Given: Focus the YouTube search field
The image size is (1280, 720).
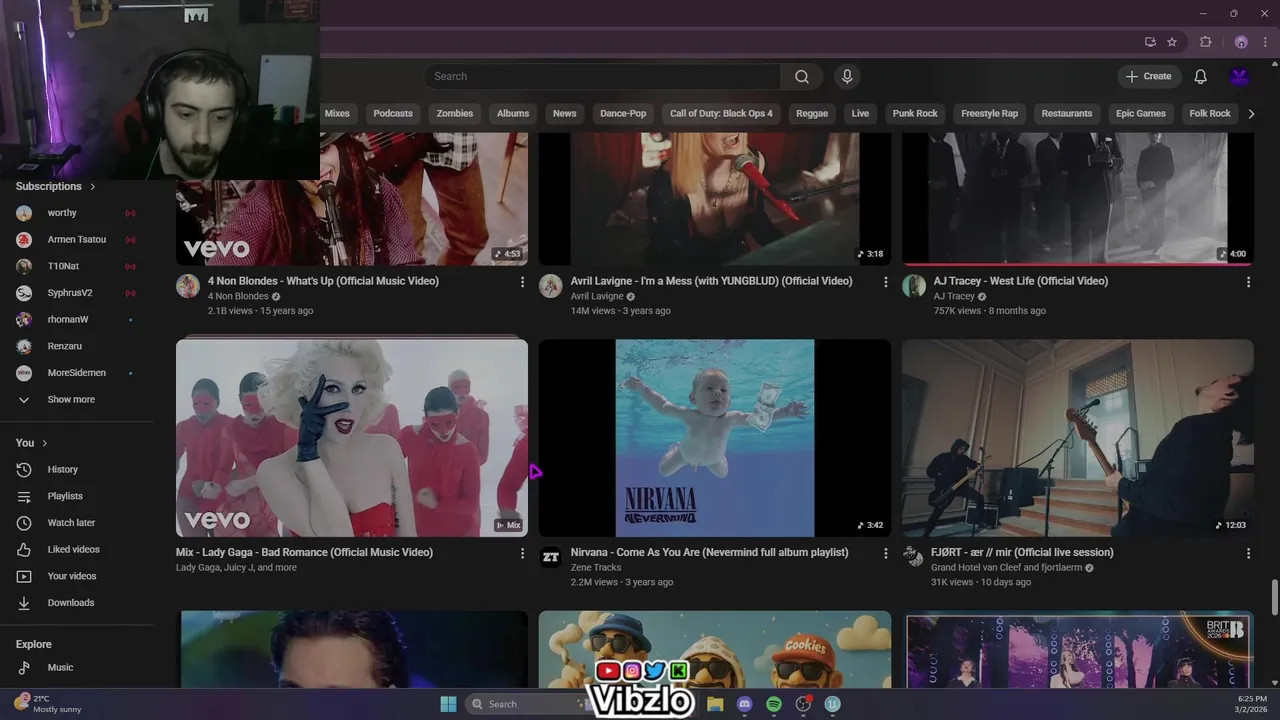Looking at the screenshot, I should click(x=602, y=77).
